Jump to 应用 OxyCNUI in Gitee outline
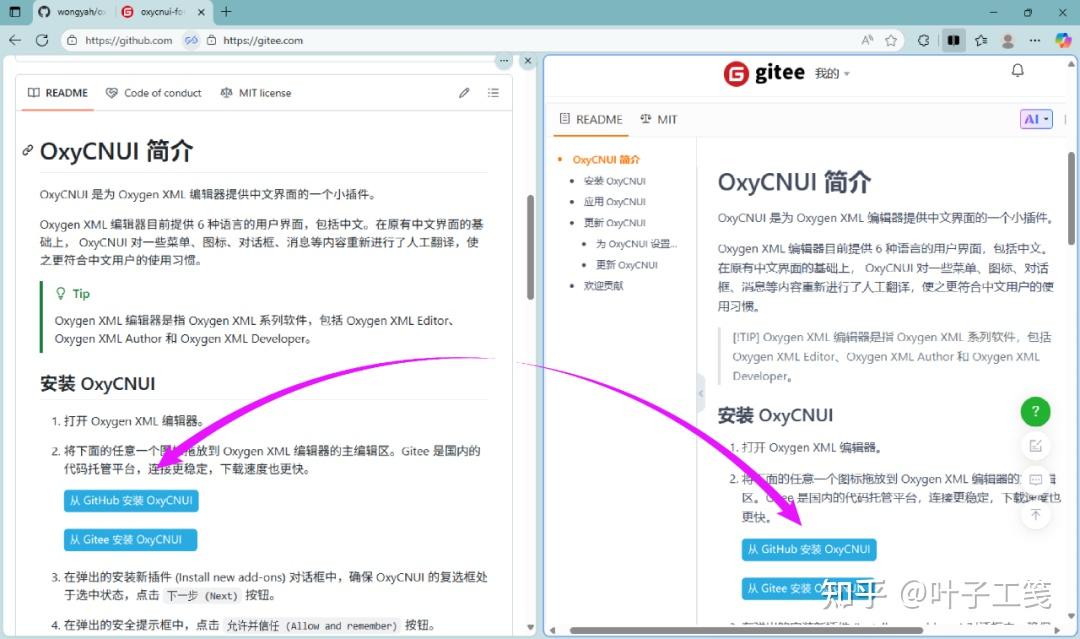The width and height of the screenshot is (1080, 639). point(614,202)
